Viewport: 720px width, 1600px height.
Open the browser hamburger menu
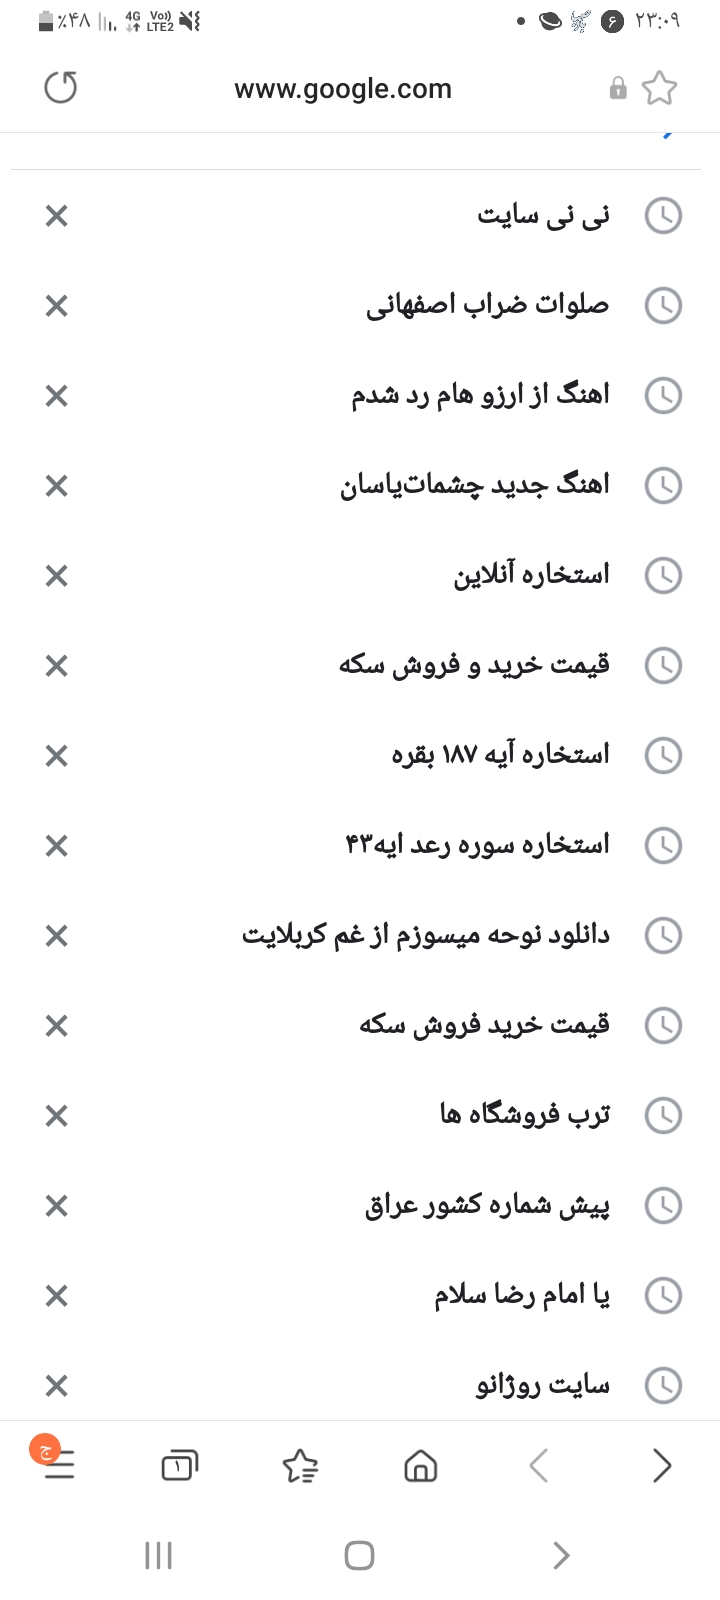point(59,1466)
